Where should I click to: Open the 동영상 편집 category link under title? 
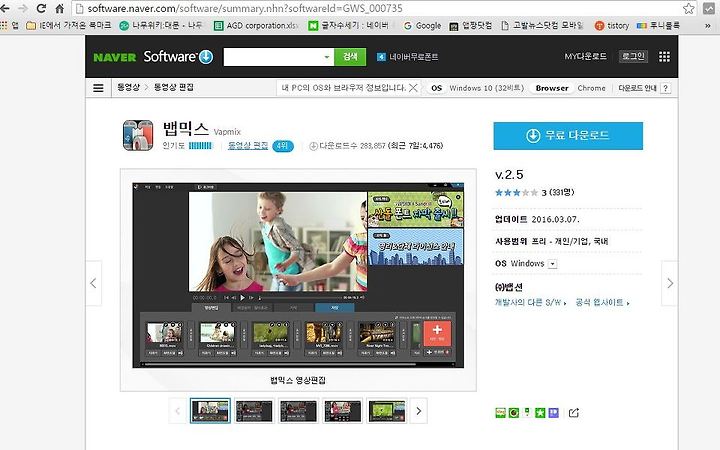pos(248,146)
